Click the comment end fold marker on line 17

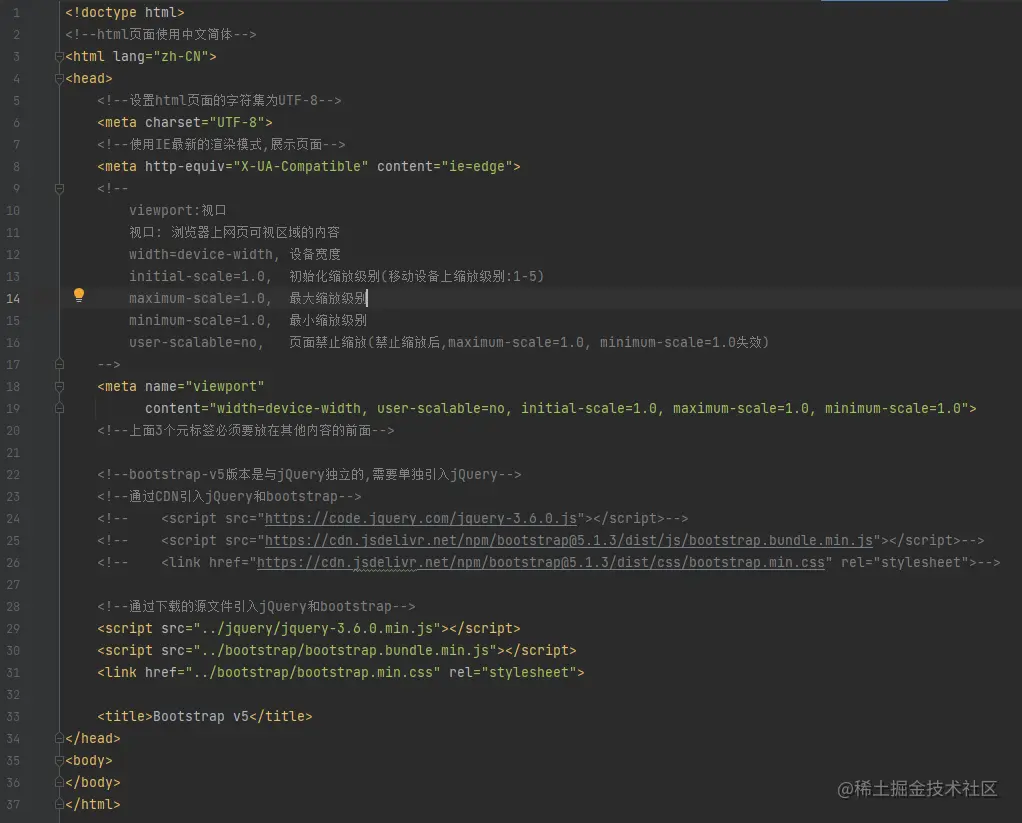click(59, 364)
